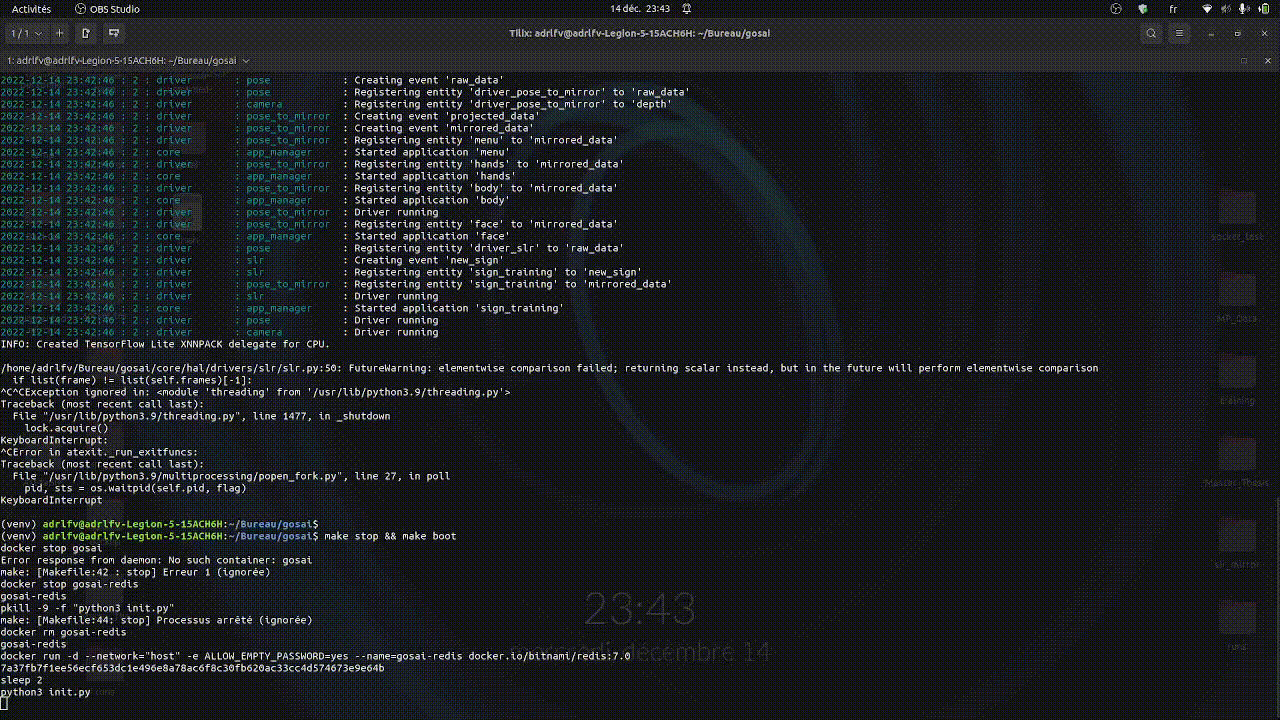Image resolution: width=1280 pixels, height=720 pixels.
Task: Open the OBS Studio app menu
Action: [x=106, y=9]
